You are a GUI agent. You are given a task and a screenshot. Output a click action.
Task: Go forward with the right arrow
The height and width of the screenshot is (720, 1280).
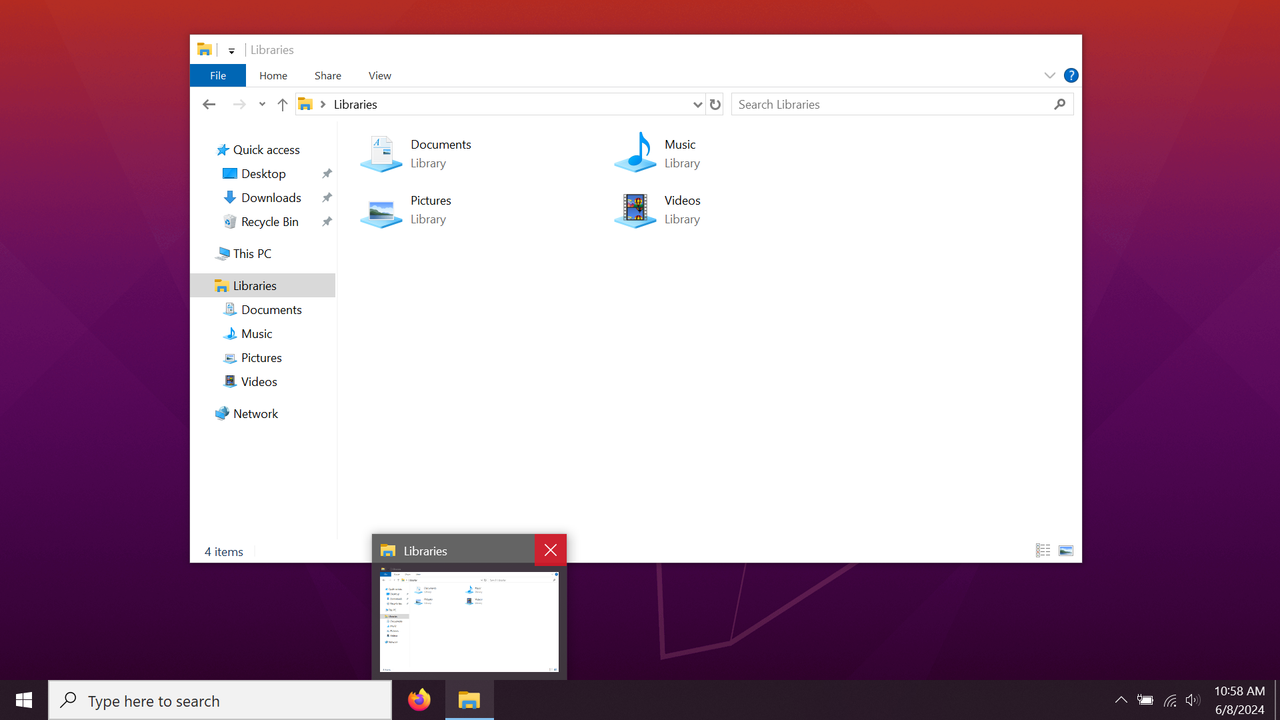(x=239, y=104)
